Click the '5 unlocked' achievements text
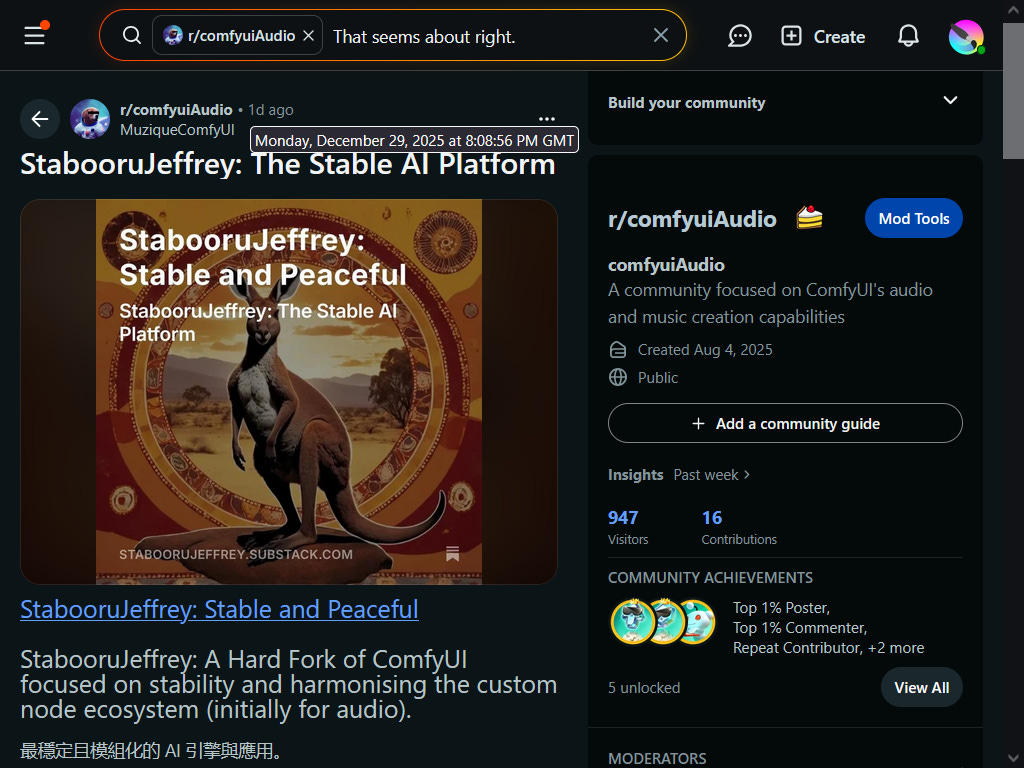Screen dimensions: 1024x768 (644, 688)
